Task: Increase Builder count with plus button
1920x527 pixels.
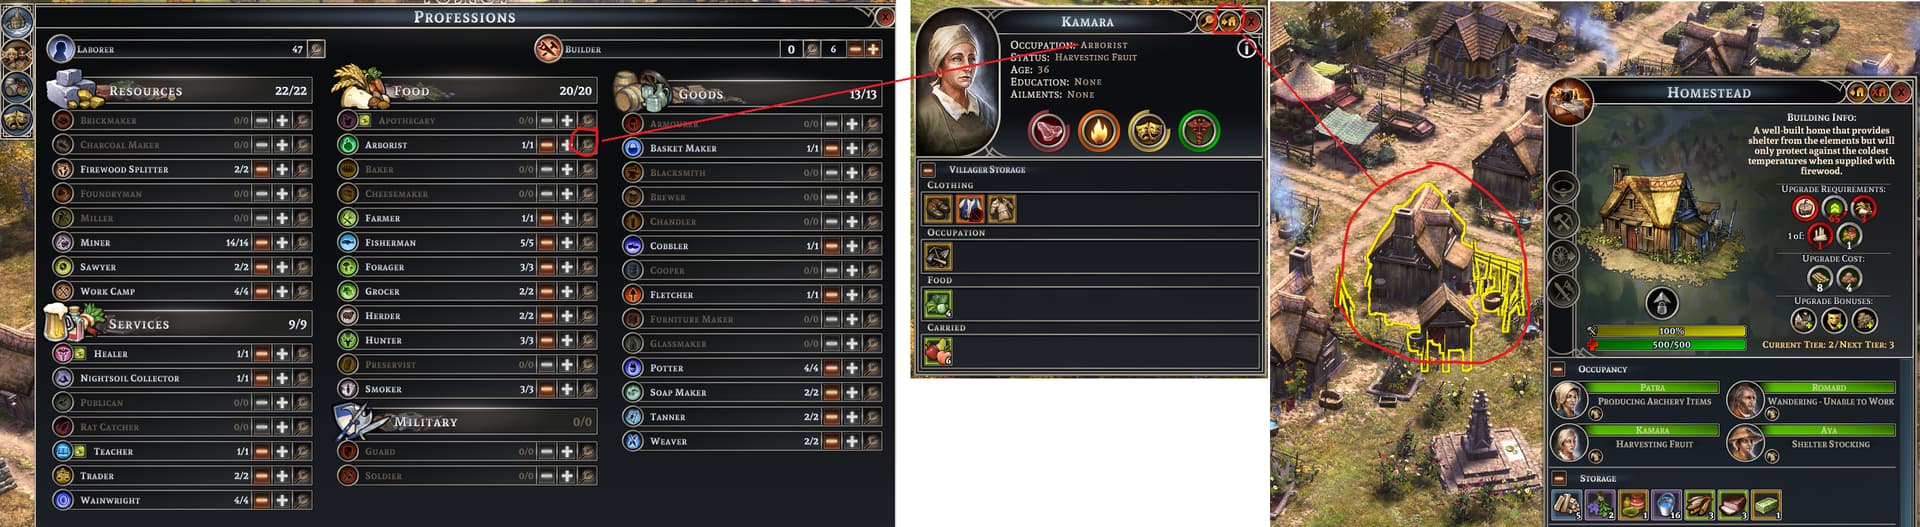Action: (873, 49)
